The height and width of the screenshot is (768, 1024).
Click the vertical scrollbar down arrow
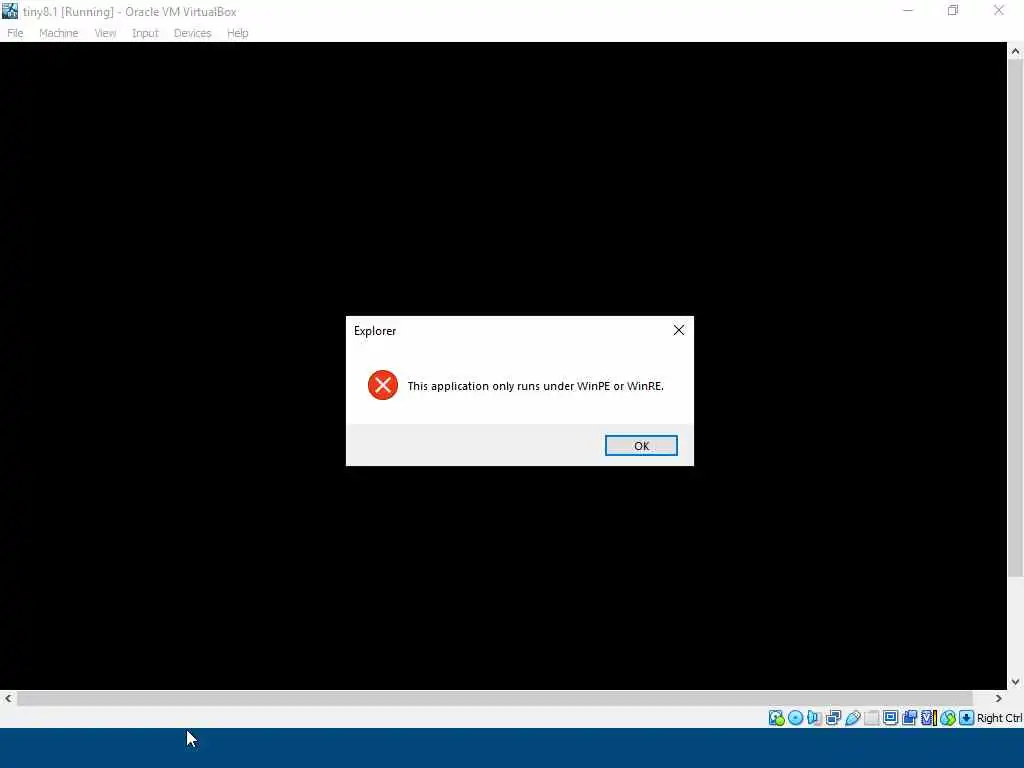(x=1015, y=682)
